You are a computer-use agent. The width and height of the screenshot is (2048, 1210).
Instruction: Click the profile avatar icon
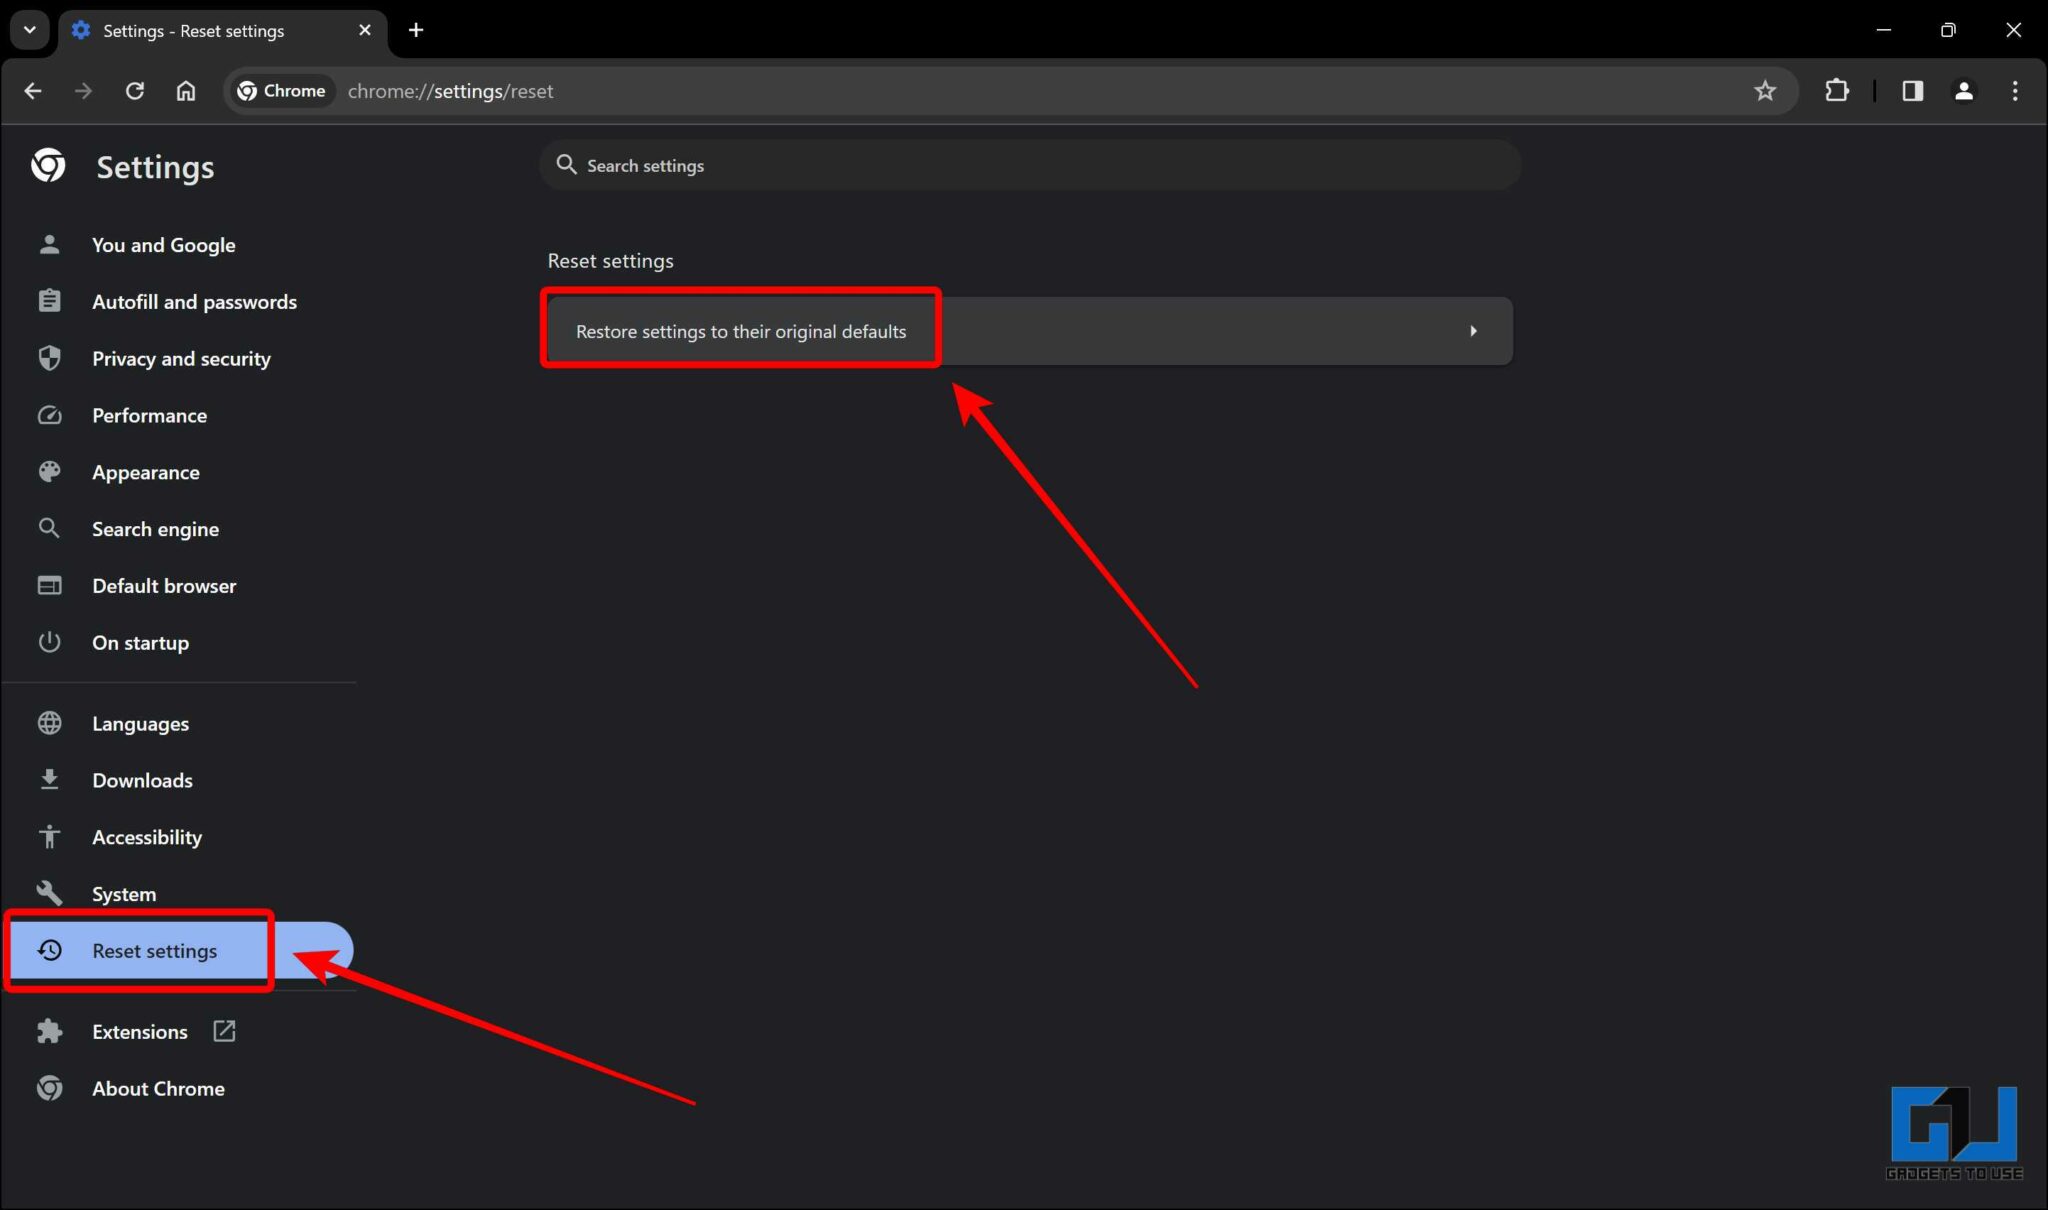pos(1964,90)
